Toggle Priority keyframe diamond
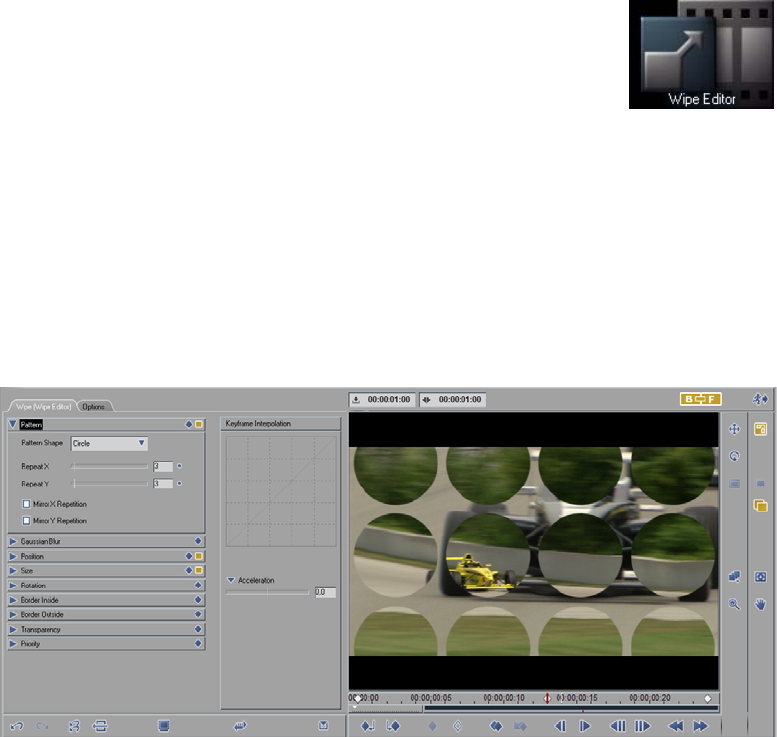This screenshot has width=777, height=737. pos(198,644)
